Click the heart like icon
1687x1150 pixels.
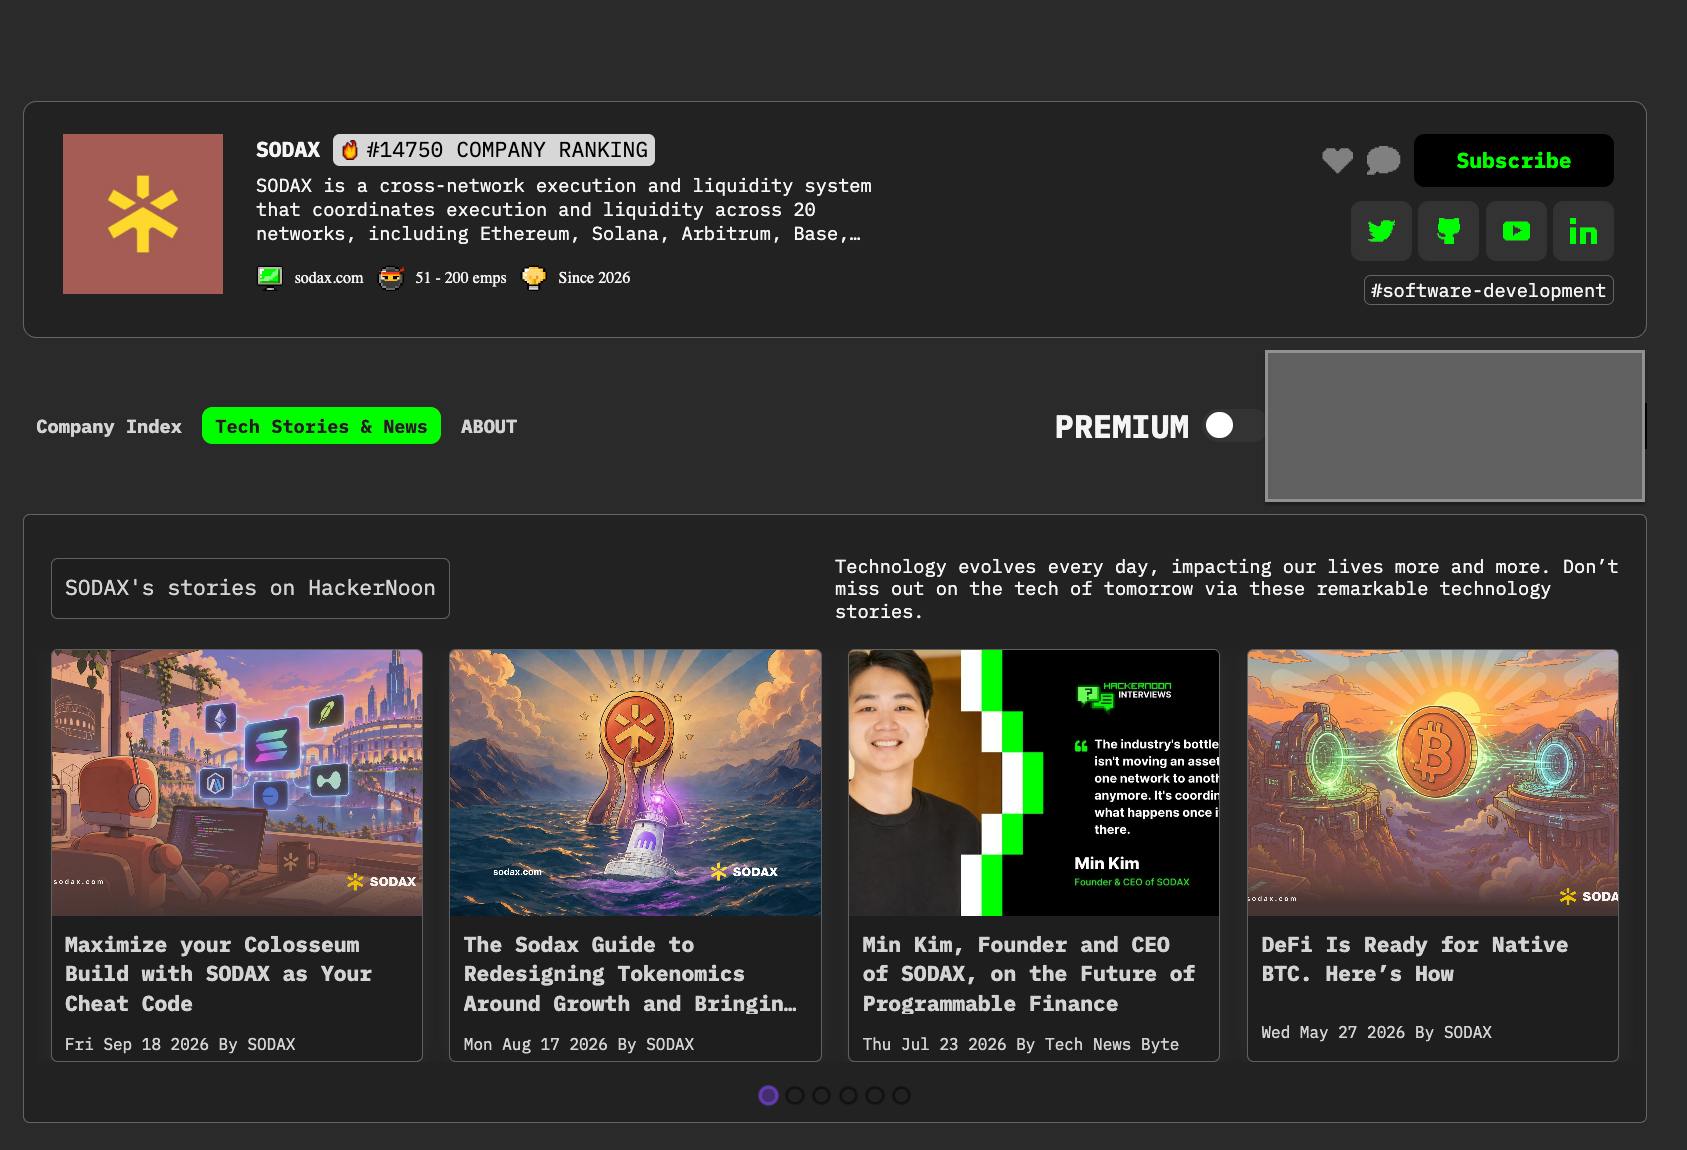[x=1337, y=160]
